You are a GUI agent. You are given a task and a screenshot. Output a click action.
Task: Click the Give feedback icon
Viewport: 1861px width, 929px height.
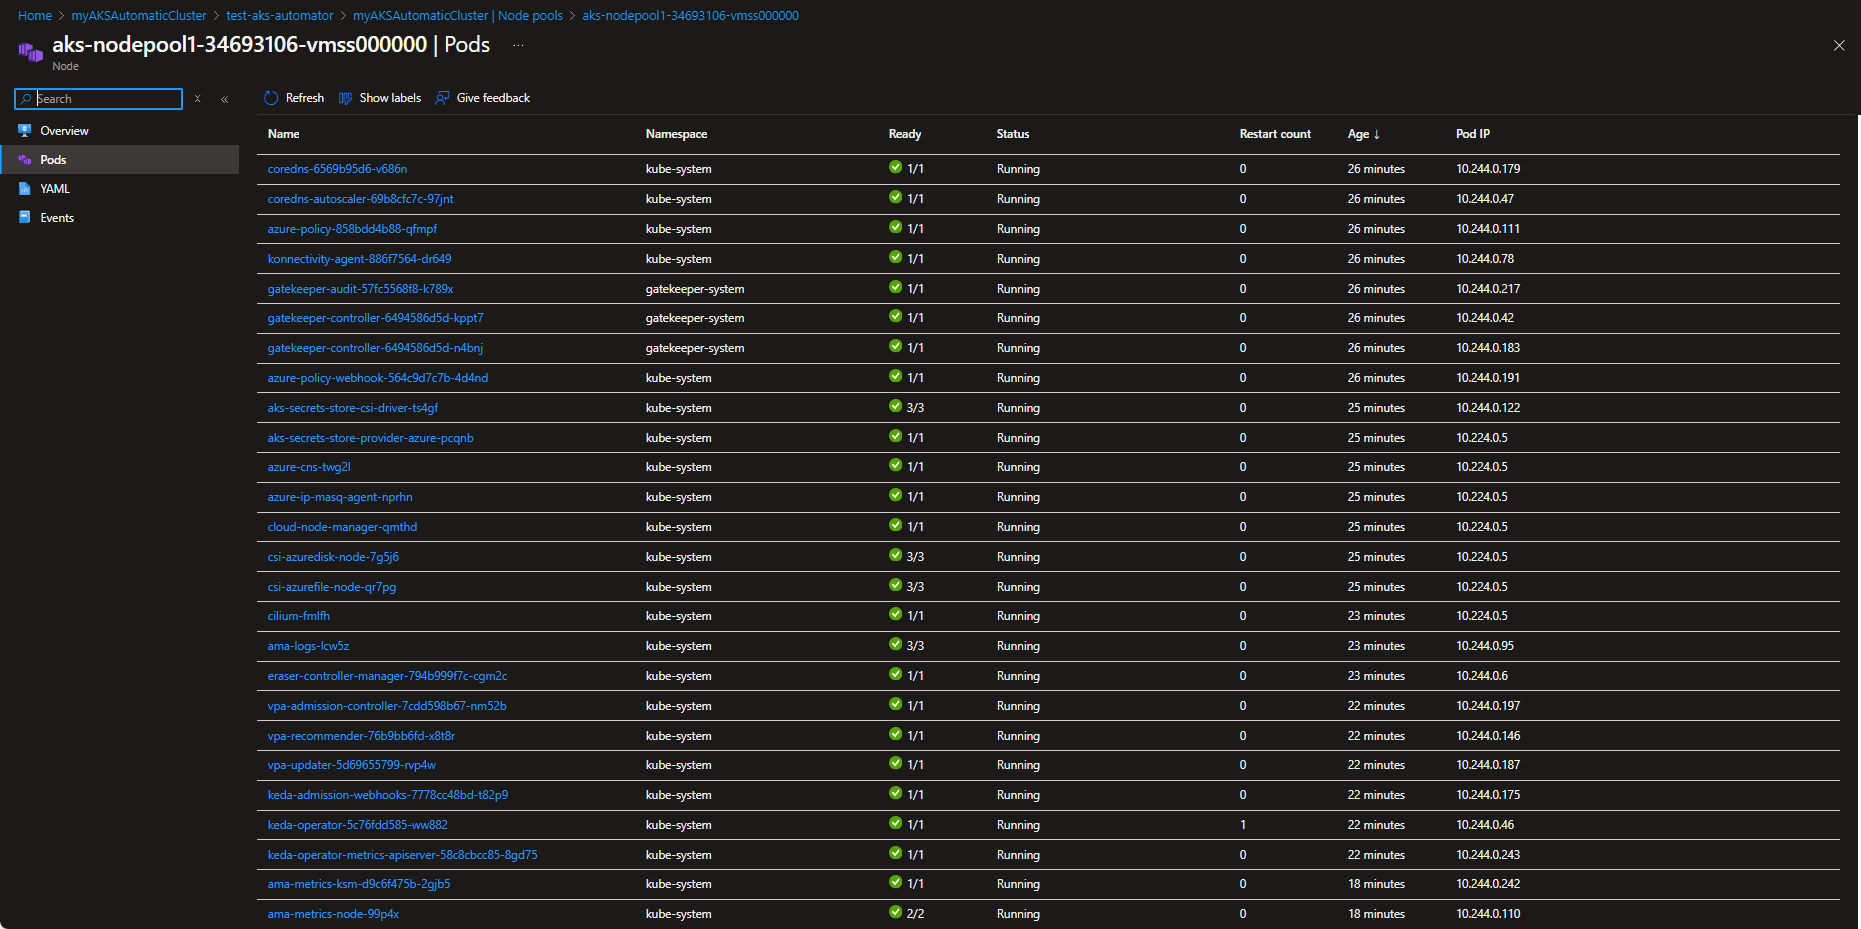click(442, 98)
